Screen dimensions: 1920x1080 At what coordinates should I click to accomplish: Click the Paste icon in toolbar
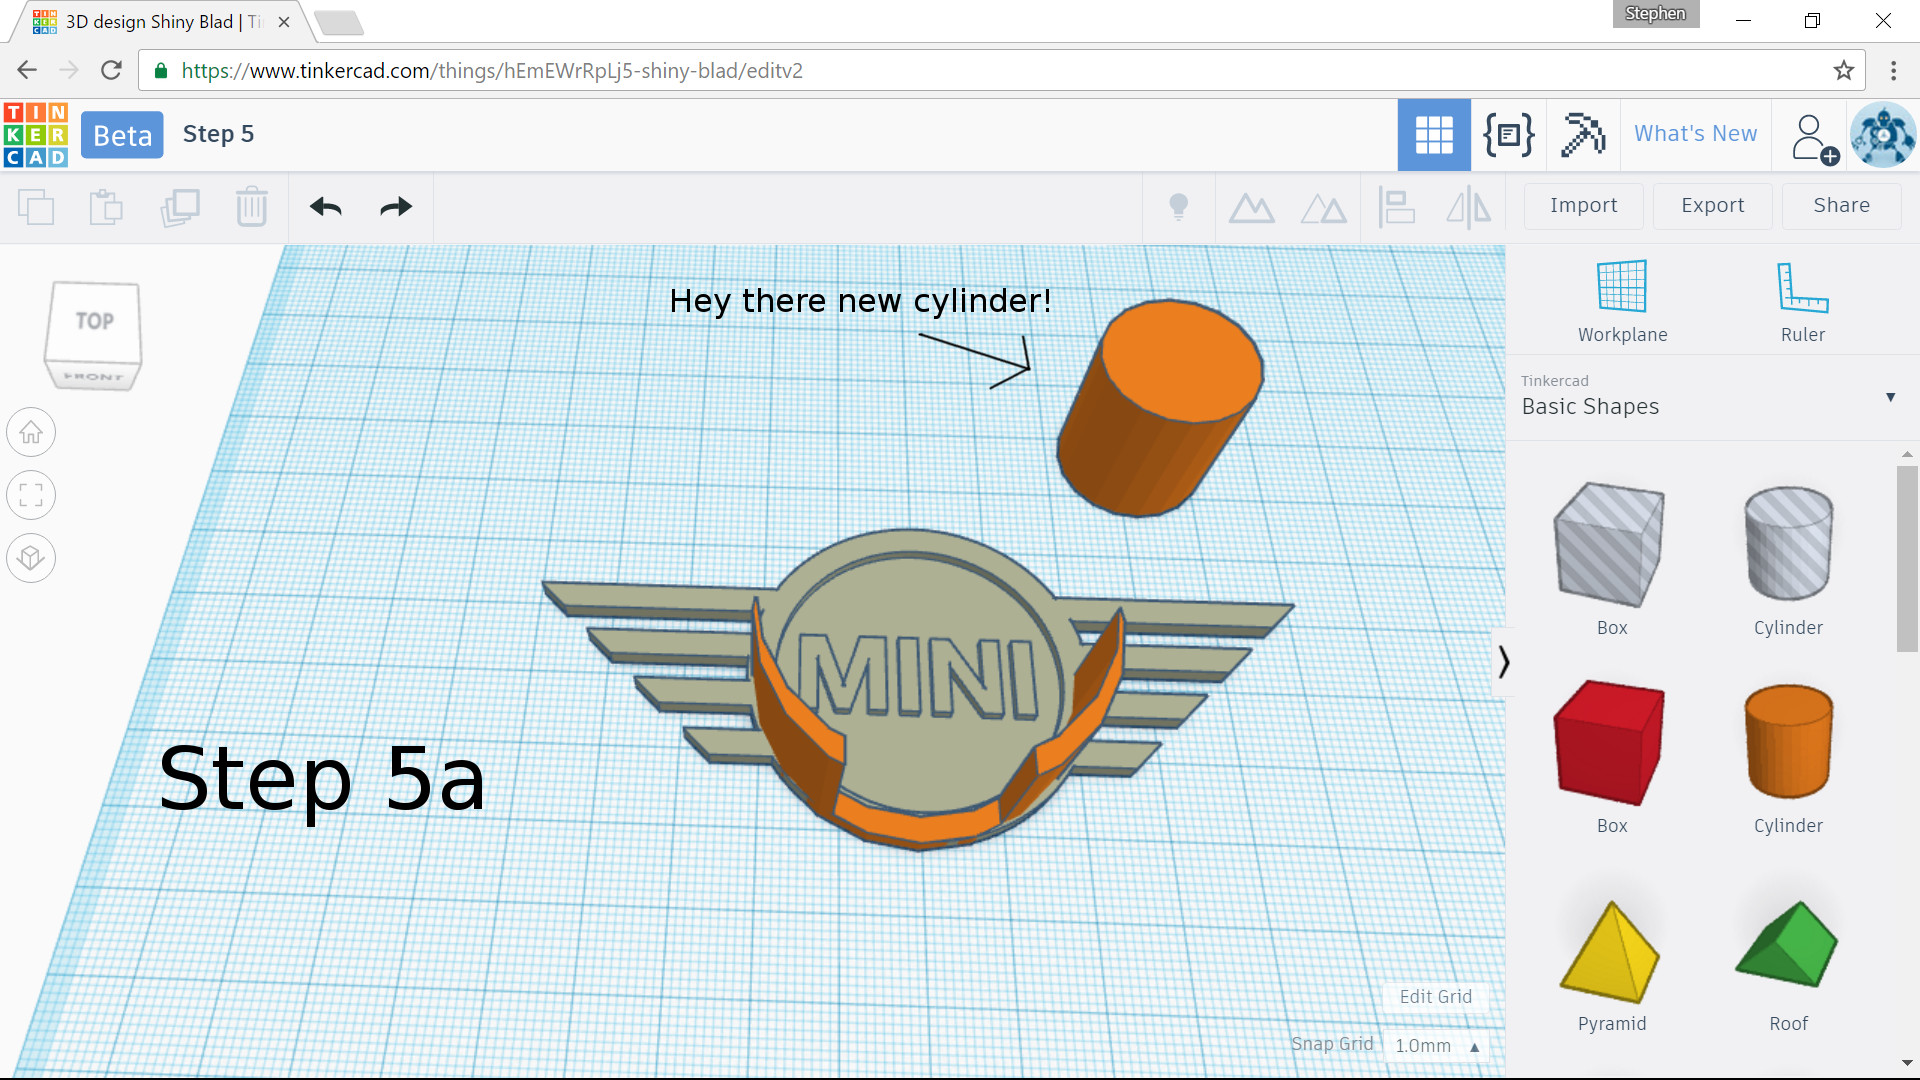(105, 207)
